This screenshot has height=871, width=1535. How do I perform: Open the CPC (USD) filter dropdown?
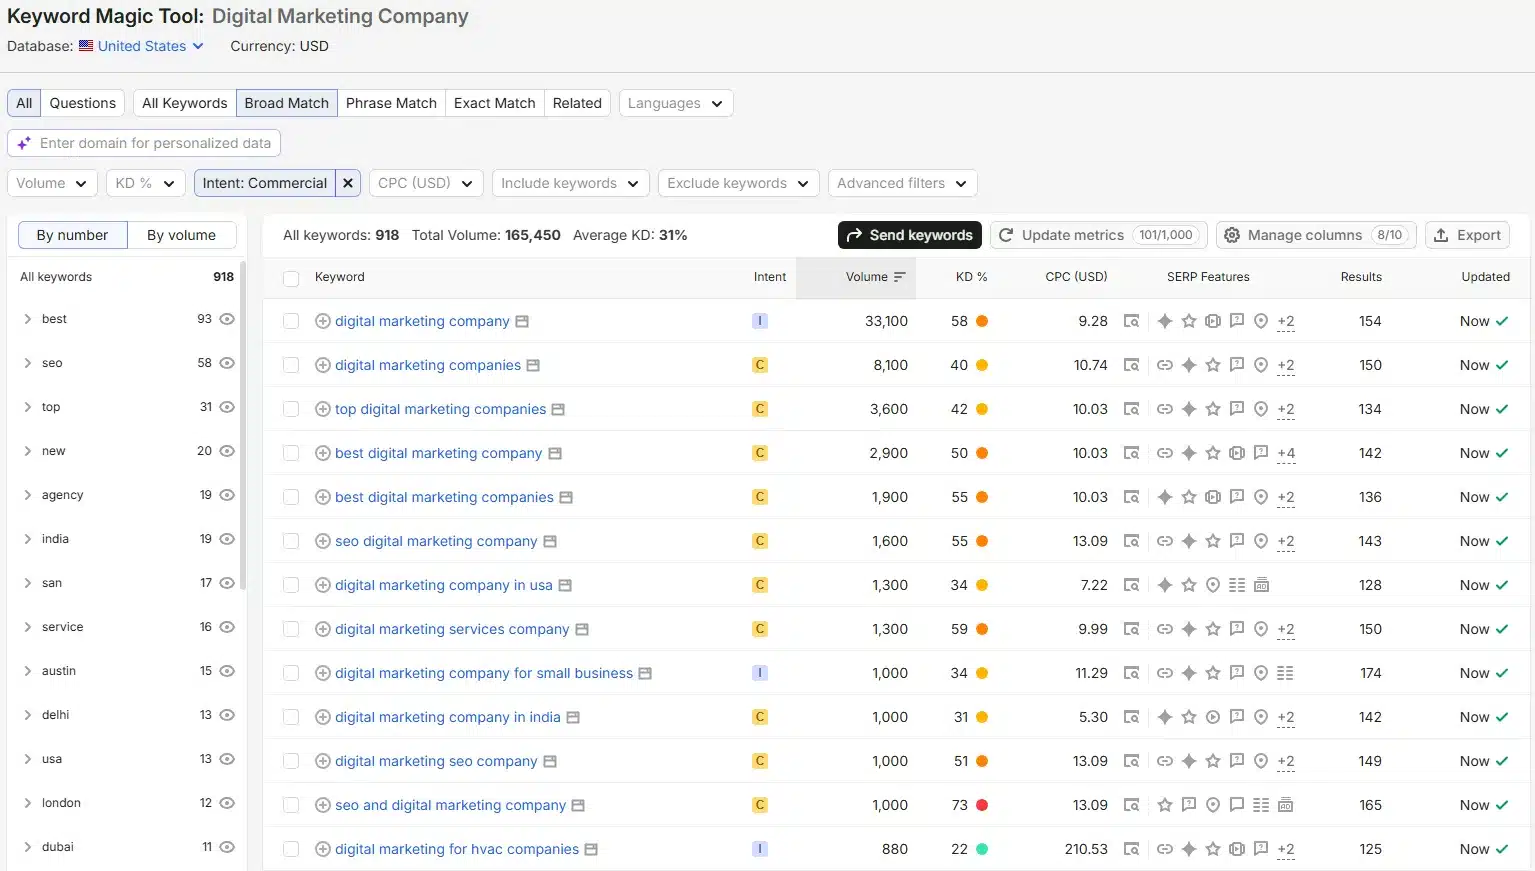[x=426, y=183]
